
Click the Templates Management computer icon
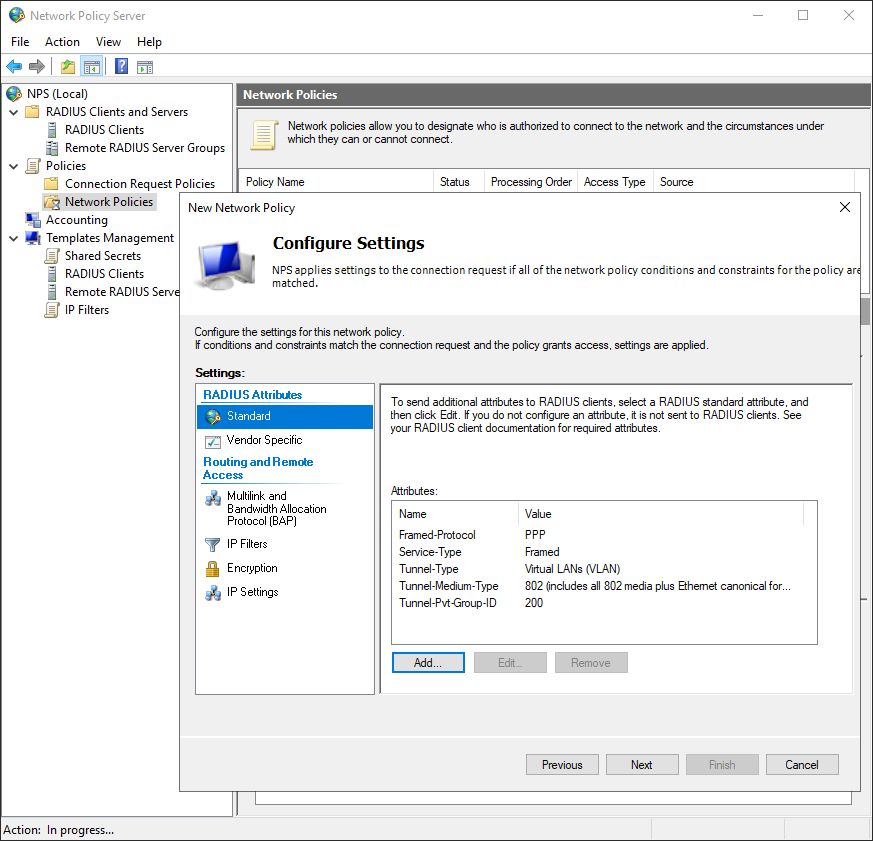tap(33, 238)
